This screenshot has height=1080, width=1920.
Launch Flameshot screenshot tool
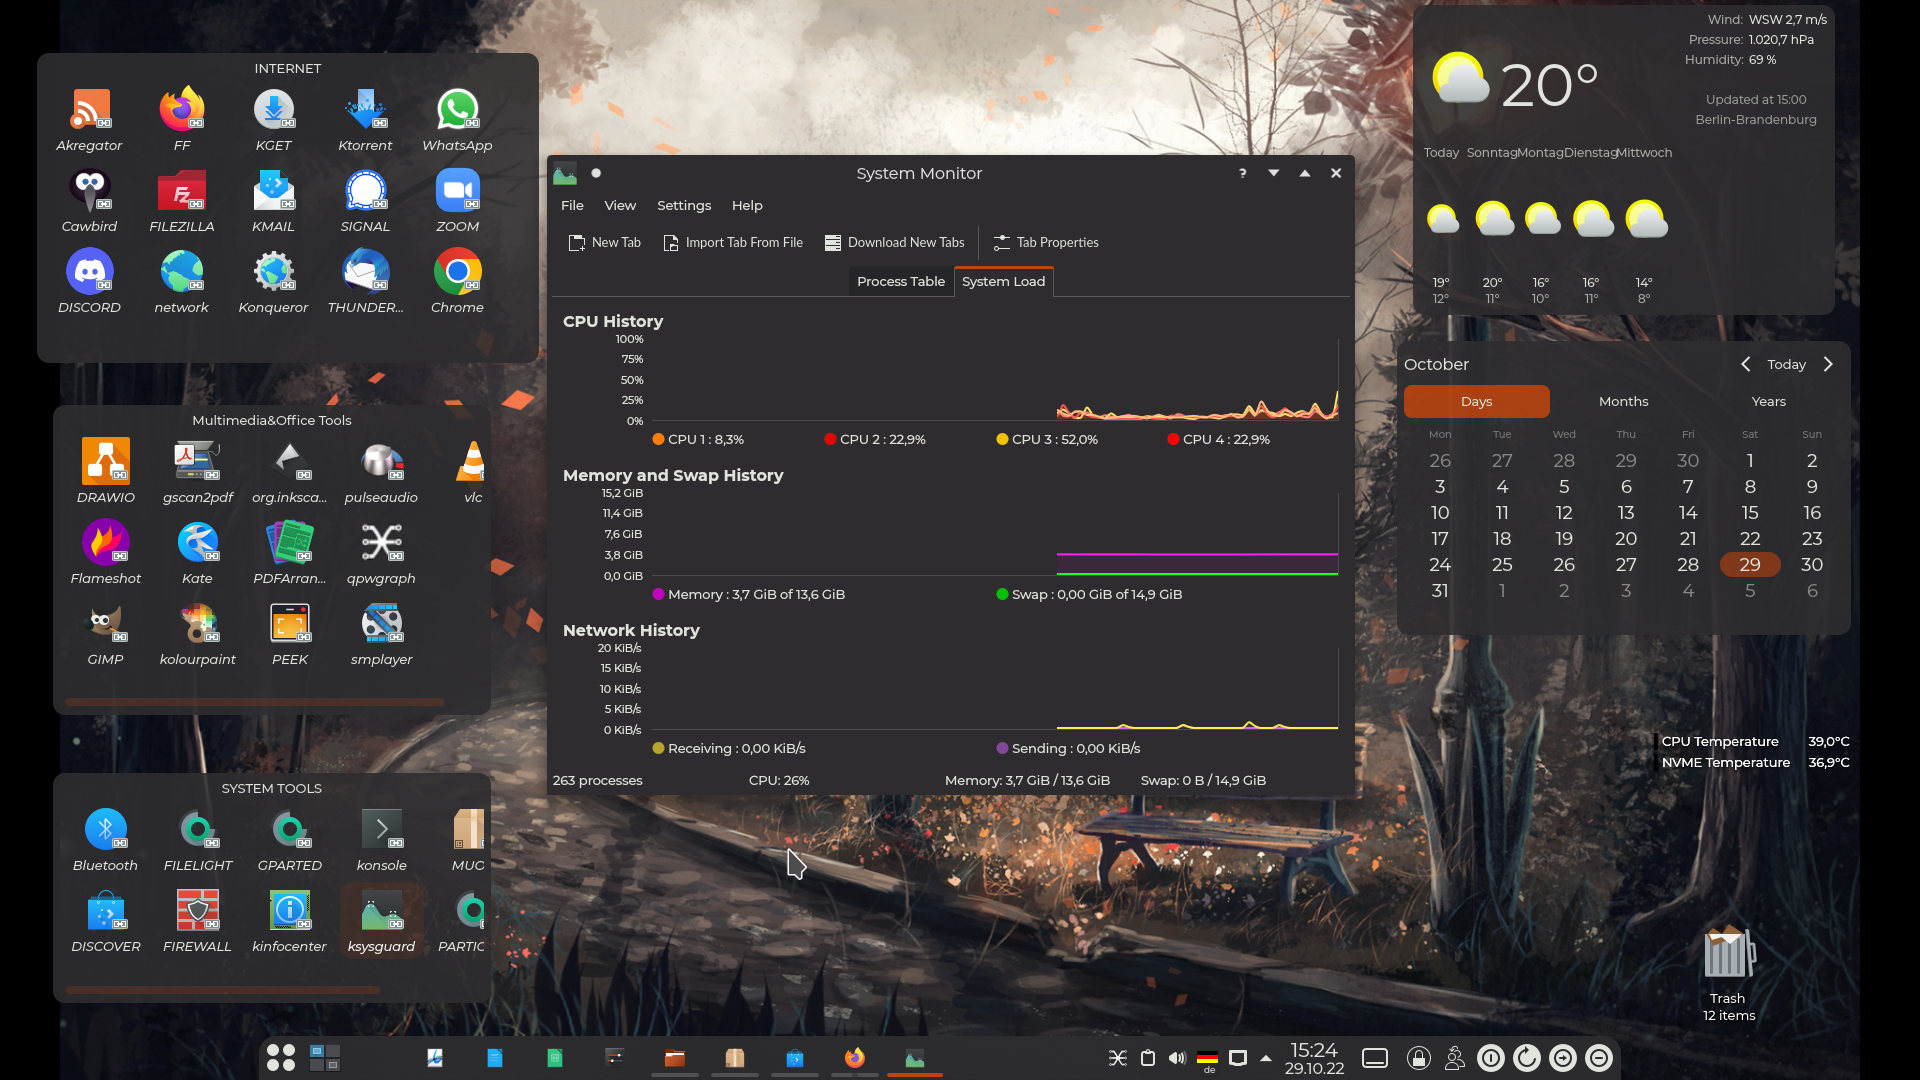pos(106,553)
